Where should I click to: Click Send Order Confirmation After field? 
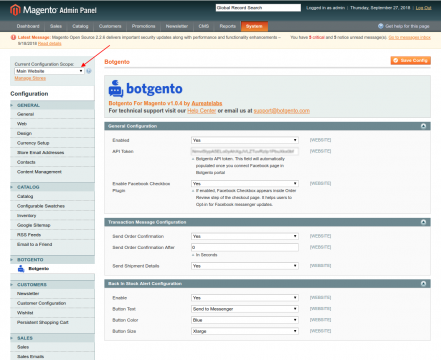tap(245, 247)
